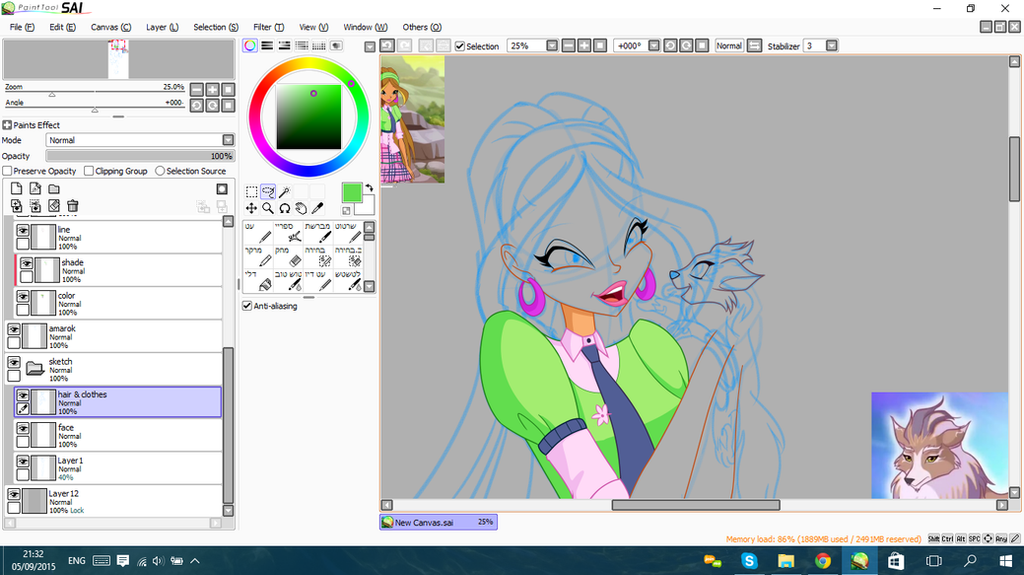
Task: Open the Edit menu
Action: coord(62,27)
